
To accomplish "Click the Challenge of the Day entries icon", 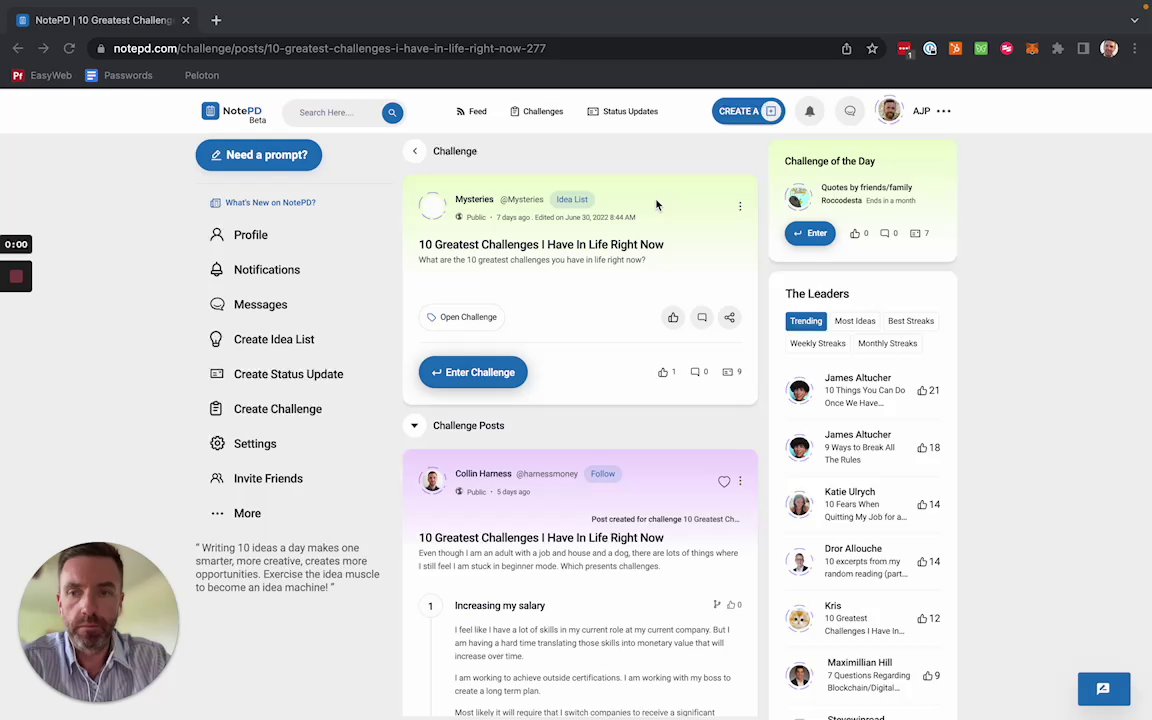I will [915, 234].
